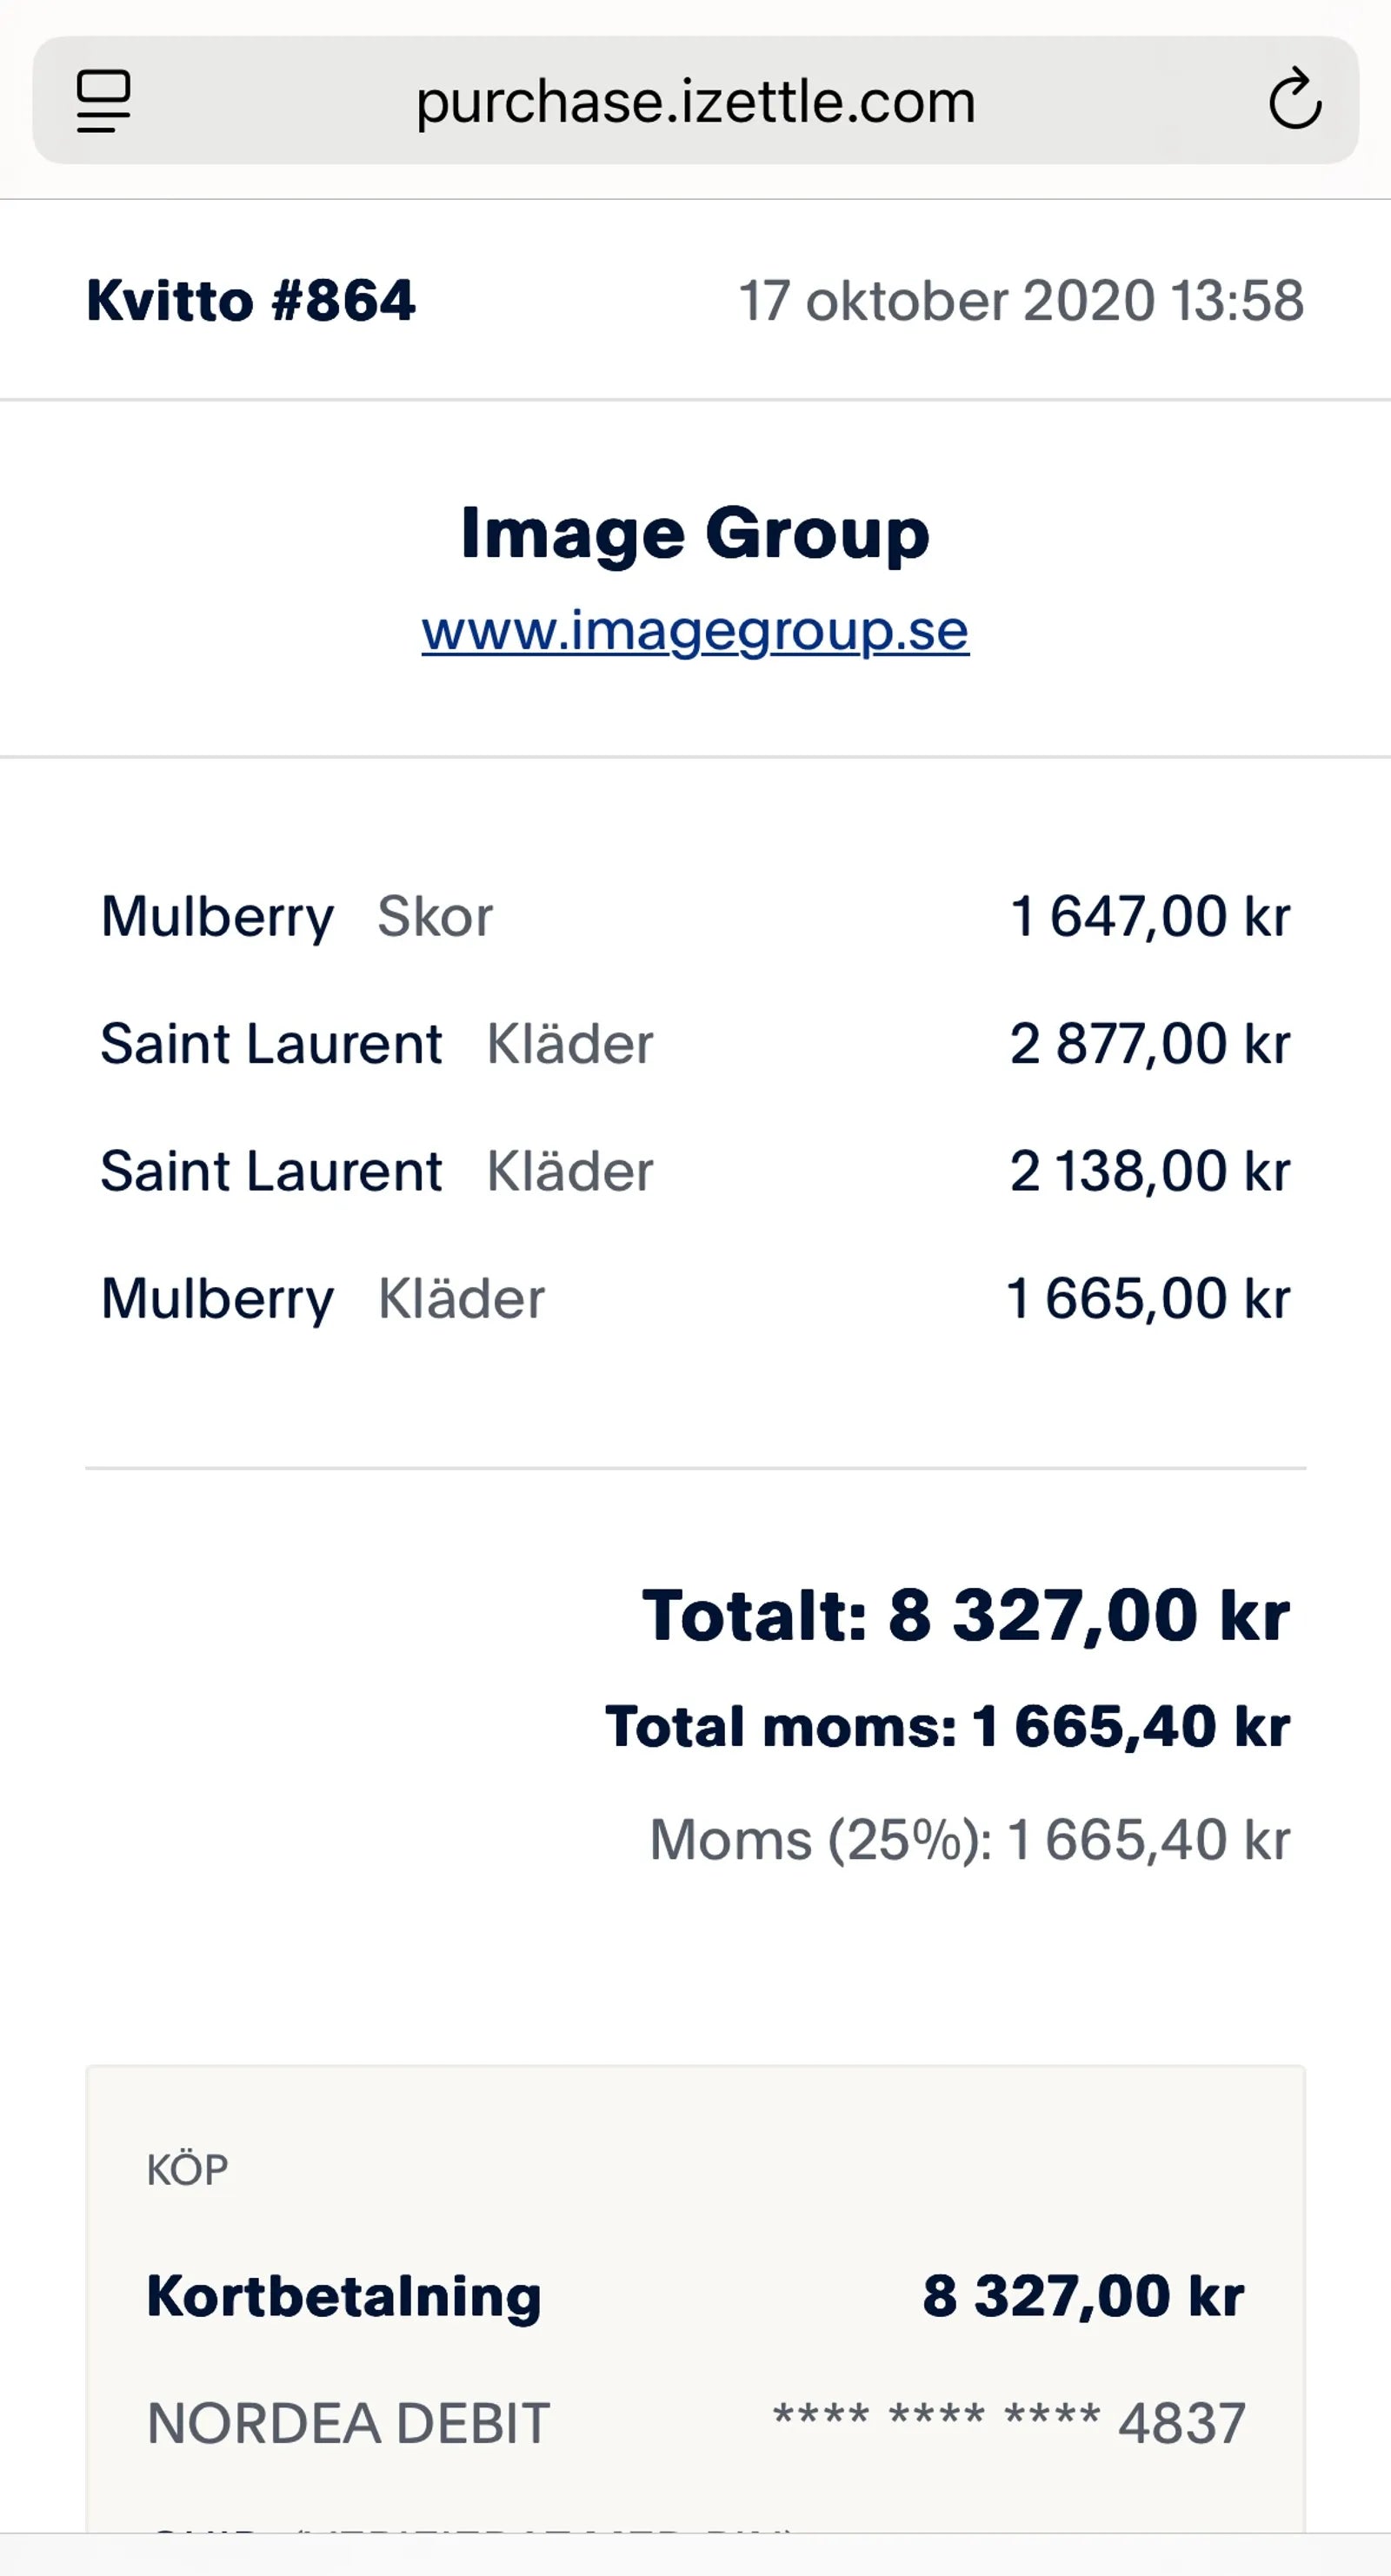Tap the NORDEA DEBIT card label
The image size is (1391, 2576).
pyautogui.click(x=348, y=2424)
